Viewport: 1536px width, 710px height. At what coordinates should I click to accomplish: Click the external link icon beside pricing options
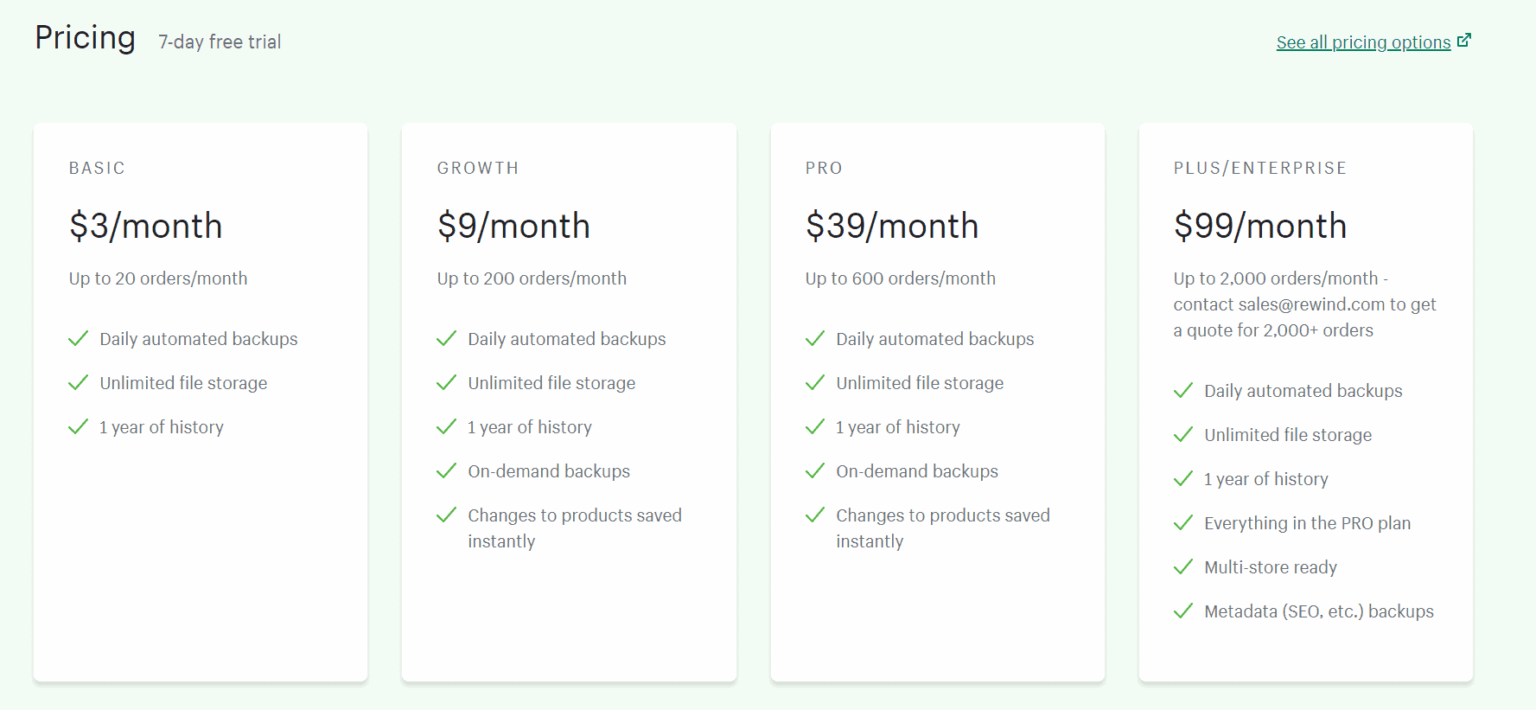(1464, 41)
